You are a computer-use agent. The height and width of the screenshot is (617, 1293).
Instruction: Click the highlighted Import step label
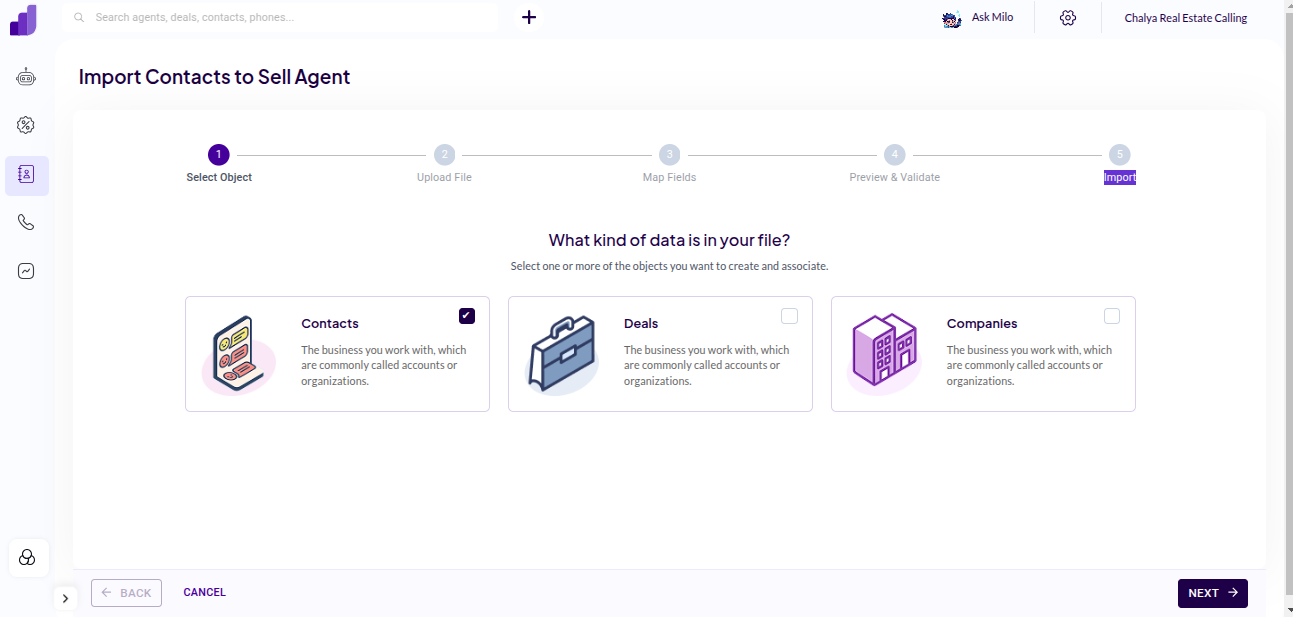pyautogui.click(x=1120, y=177)
